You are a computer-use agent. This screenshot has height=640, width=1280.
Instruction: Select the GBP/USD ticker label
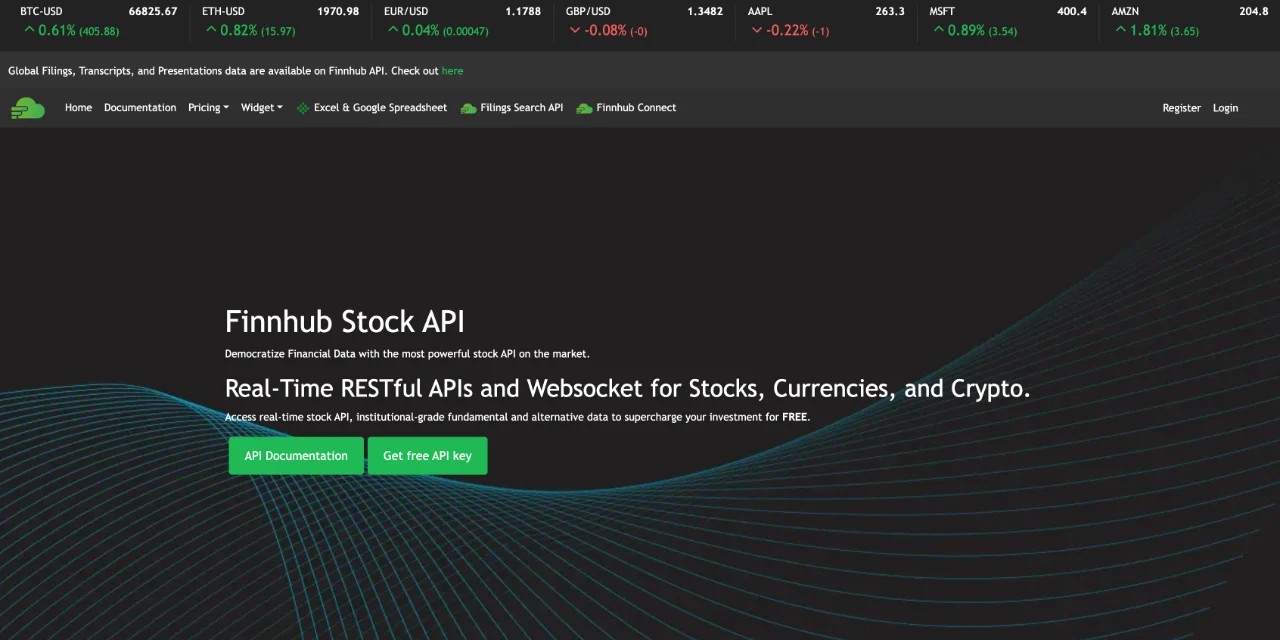pyautogui.click(x=588, y=12)
